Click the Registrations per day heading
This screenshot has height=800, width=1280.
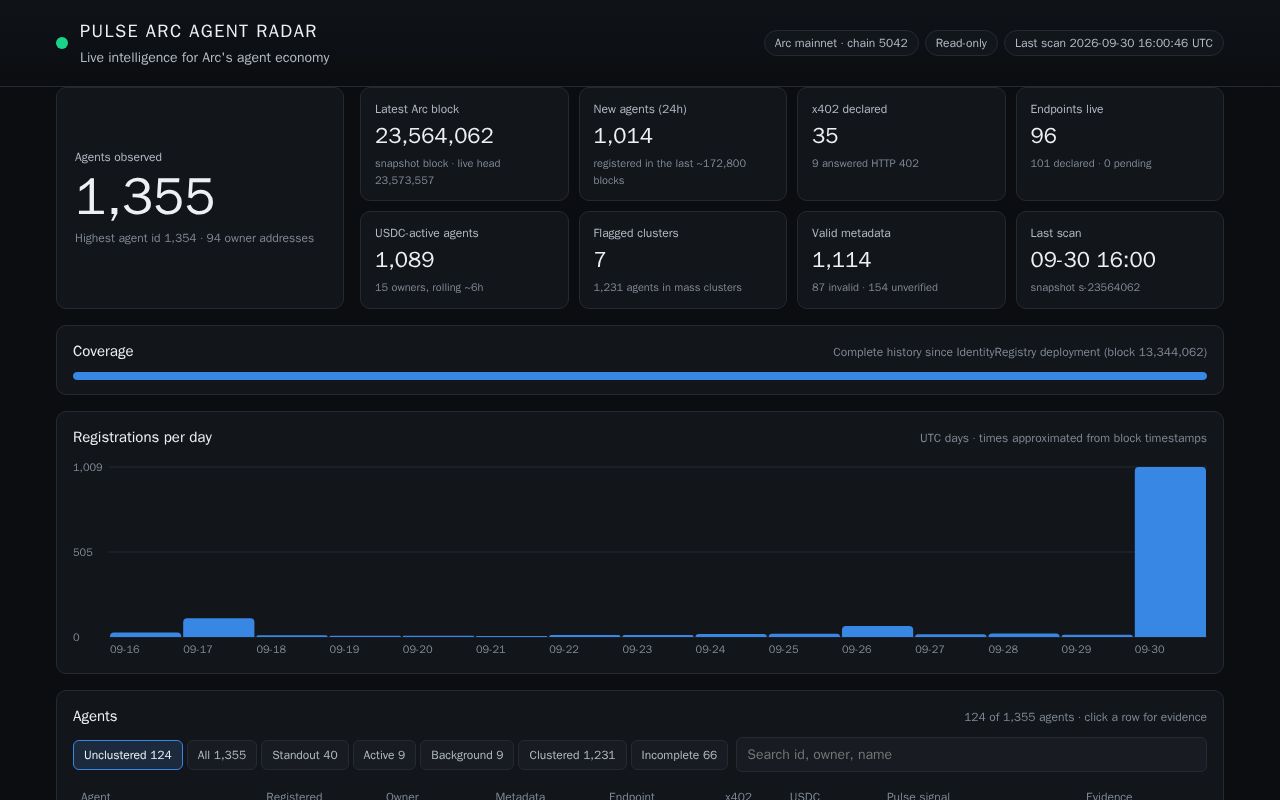tap(142, 437)
